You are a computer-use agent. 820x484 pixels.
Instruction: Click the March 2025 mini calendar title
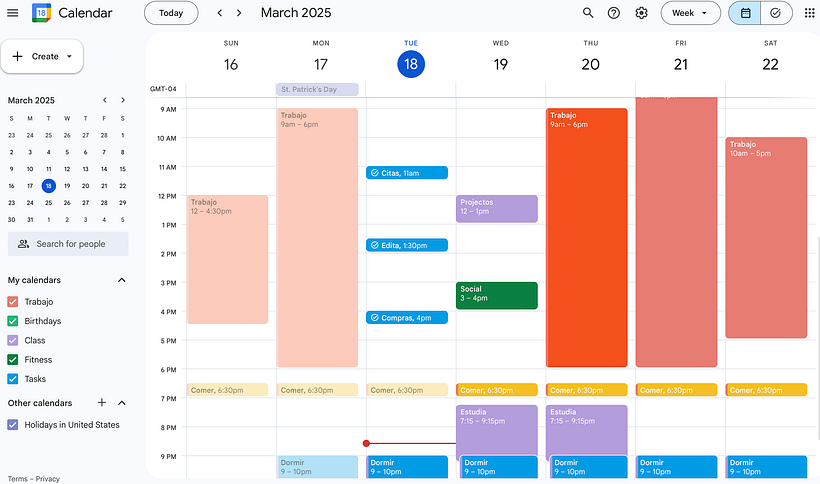pos(31,100)
